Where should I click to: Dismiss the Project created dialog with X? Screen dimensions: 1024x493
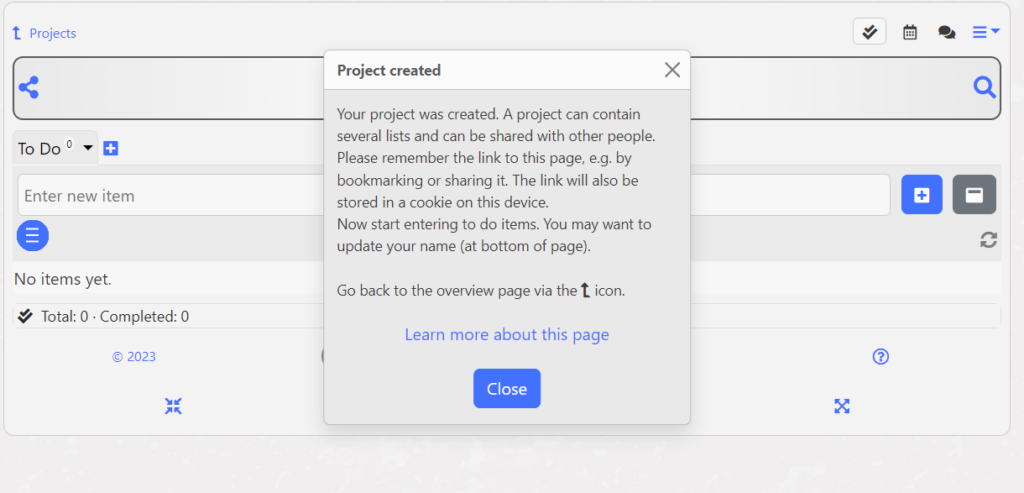[x=672, y=70]
